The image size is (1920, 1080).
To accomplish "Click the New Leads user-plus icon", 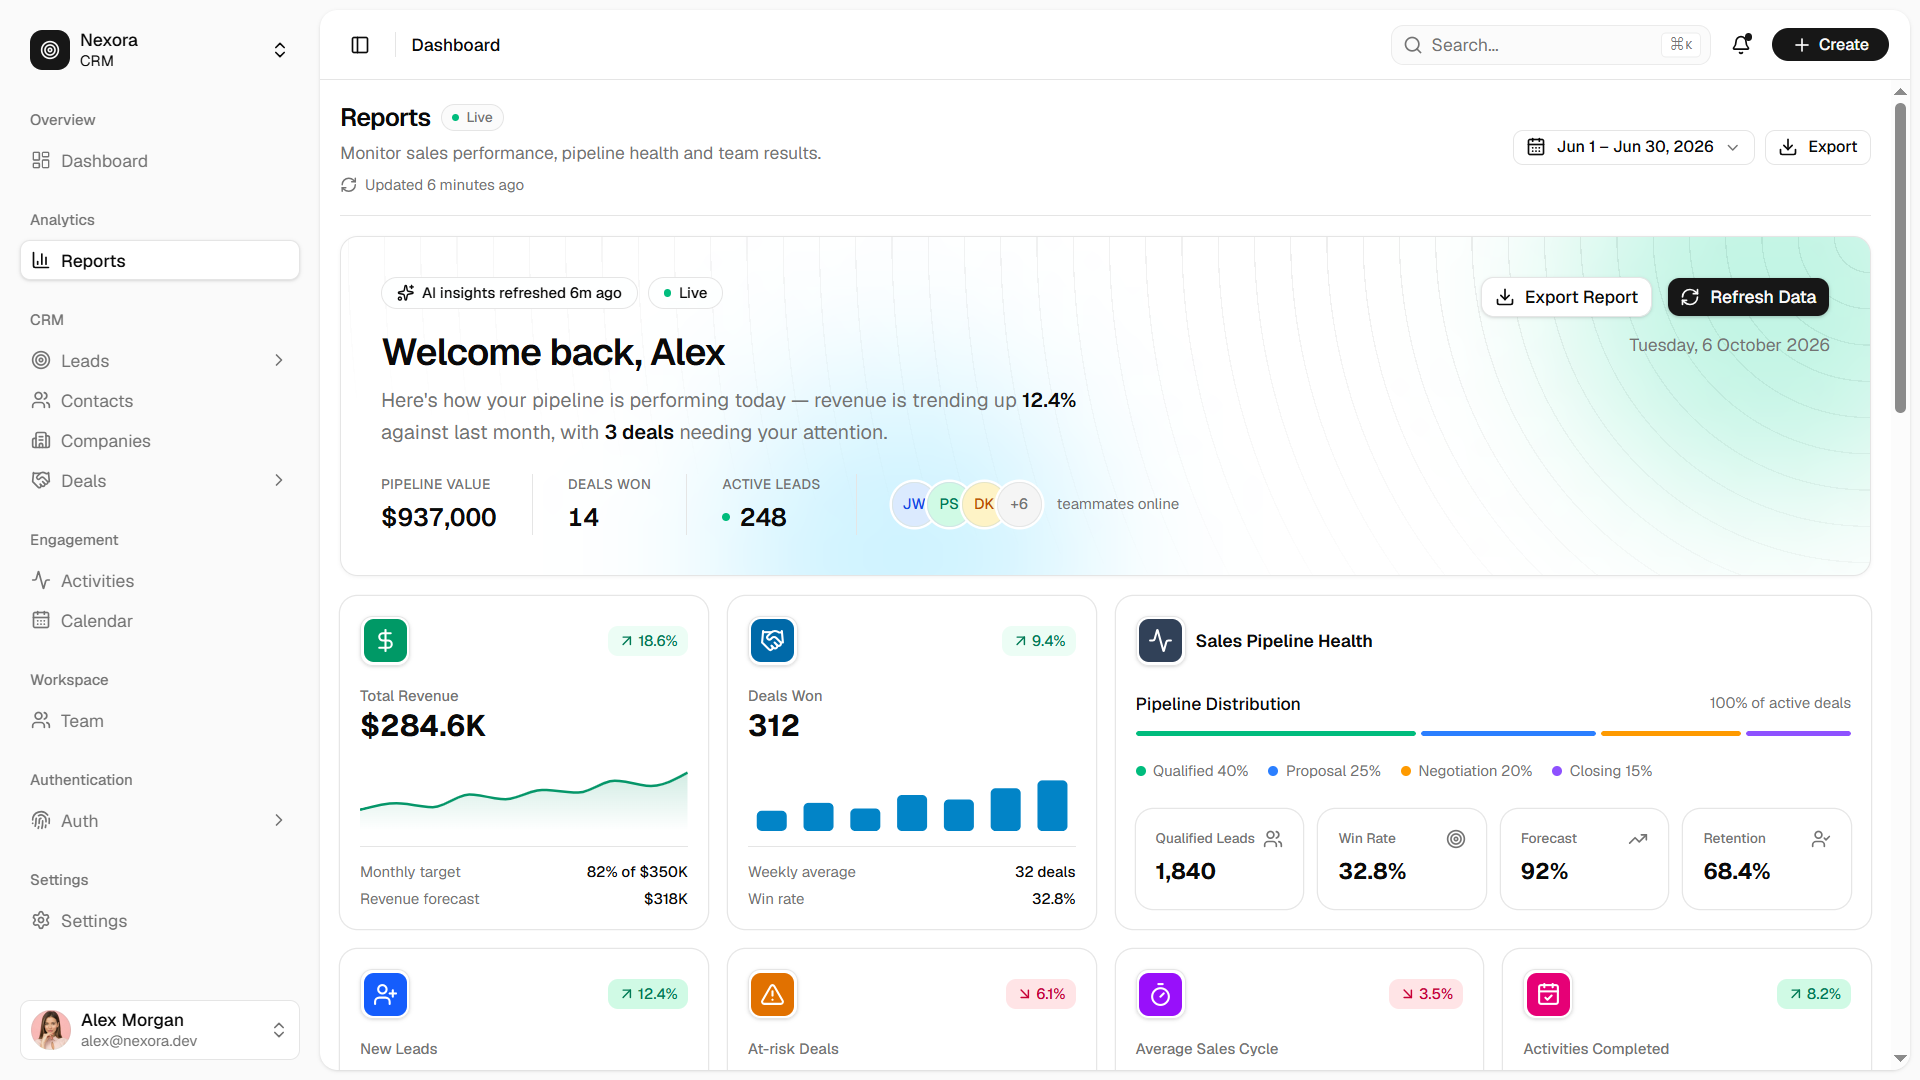I will click(385, 994).
